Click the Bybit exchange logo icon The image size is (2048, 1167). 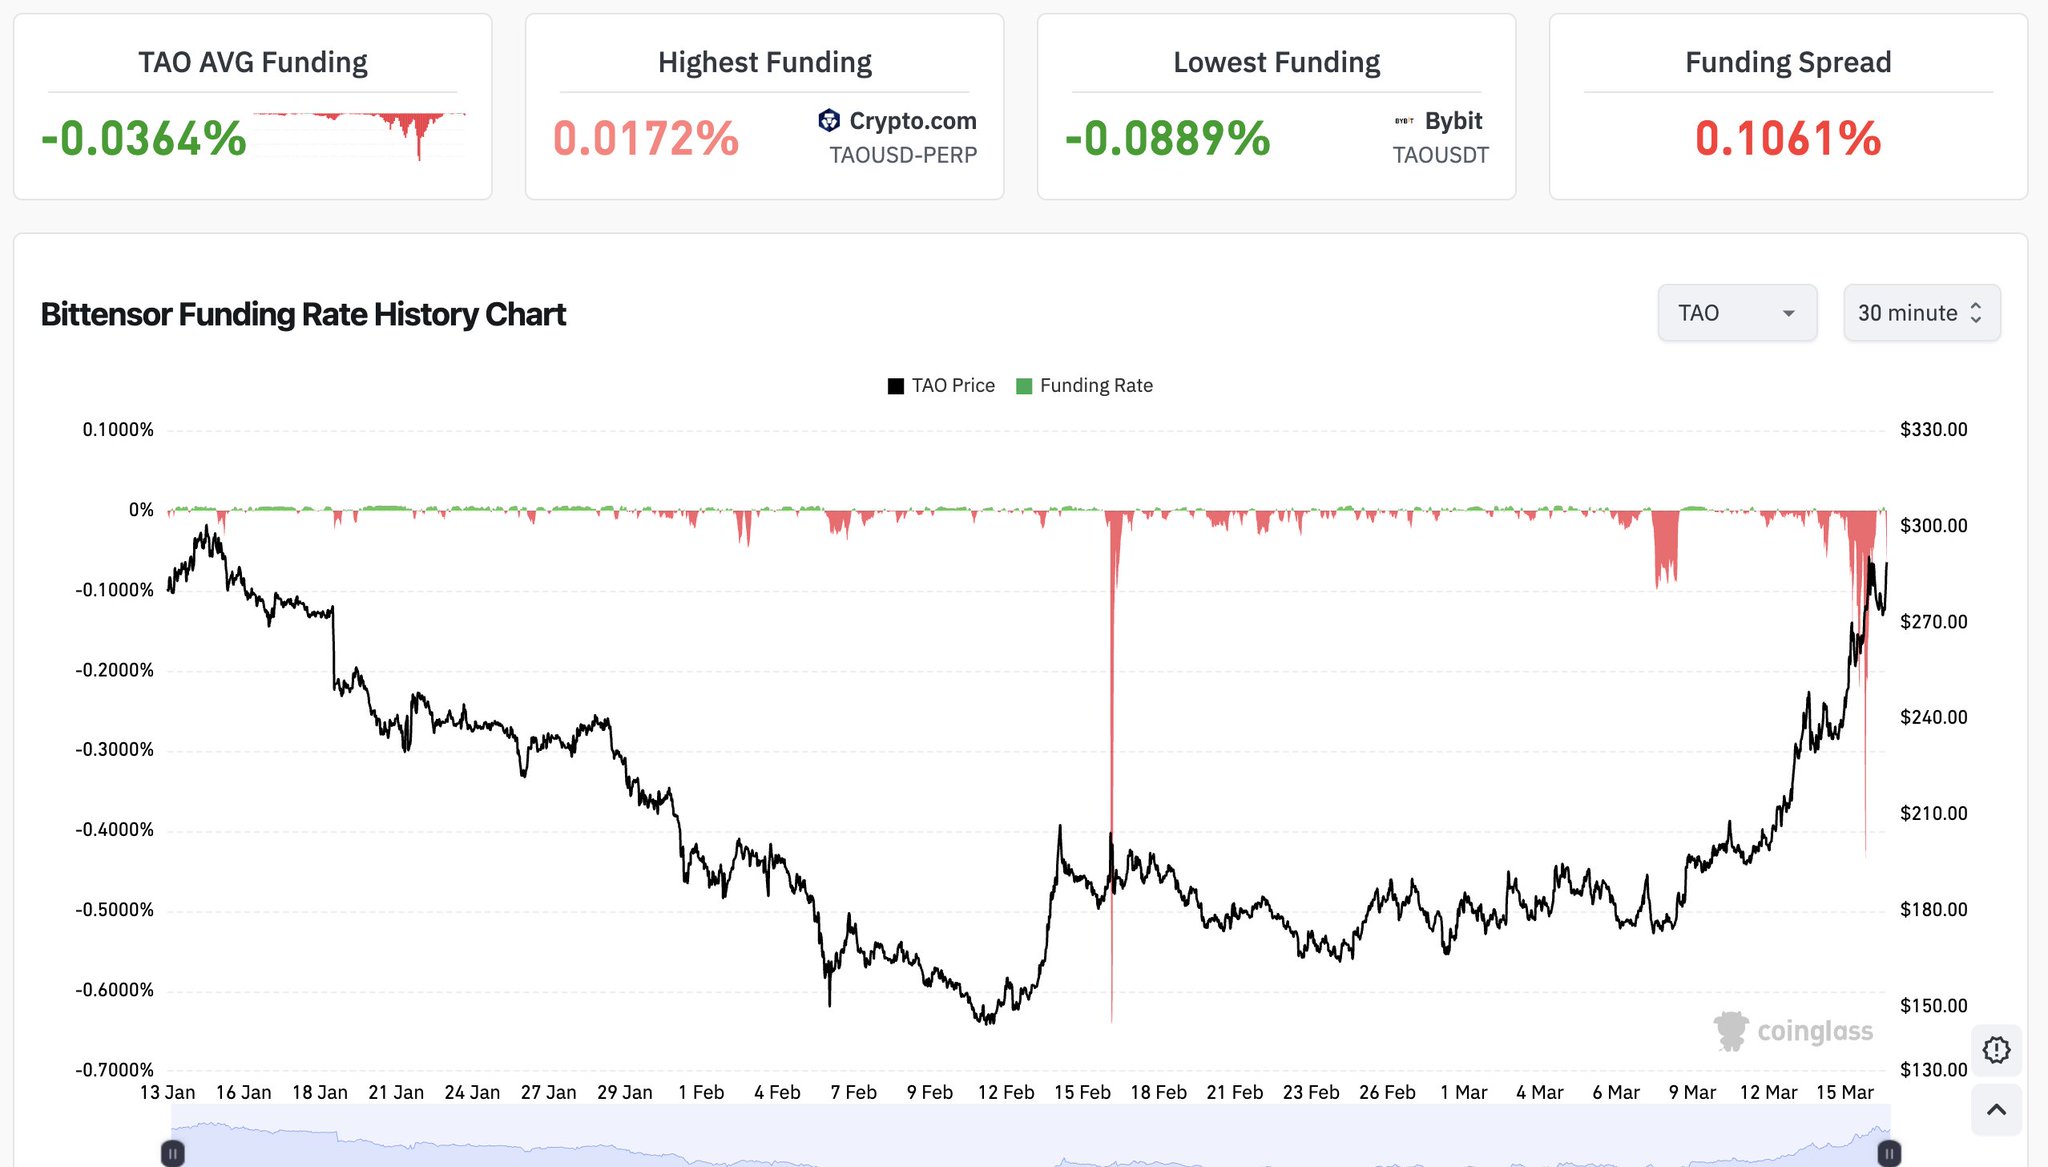[1404, 121]
